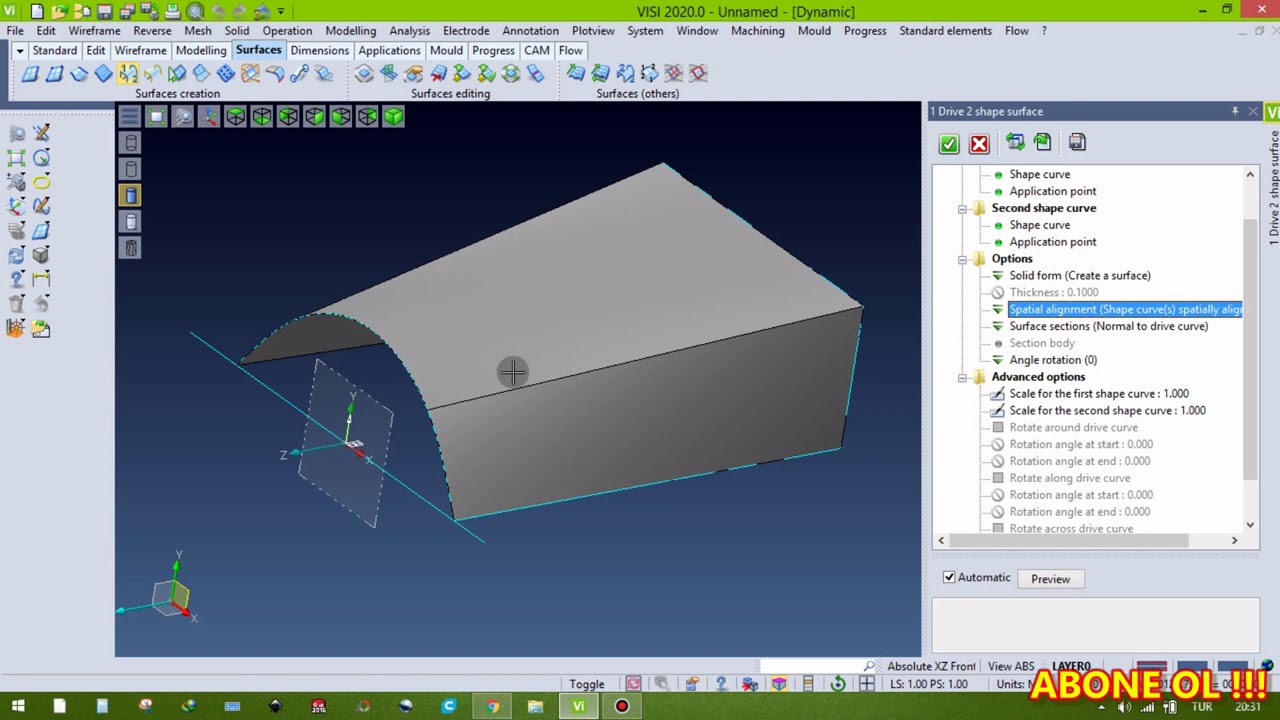
Task: Click the dimension measure tool in left toolbar
Action: point(41,280)
